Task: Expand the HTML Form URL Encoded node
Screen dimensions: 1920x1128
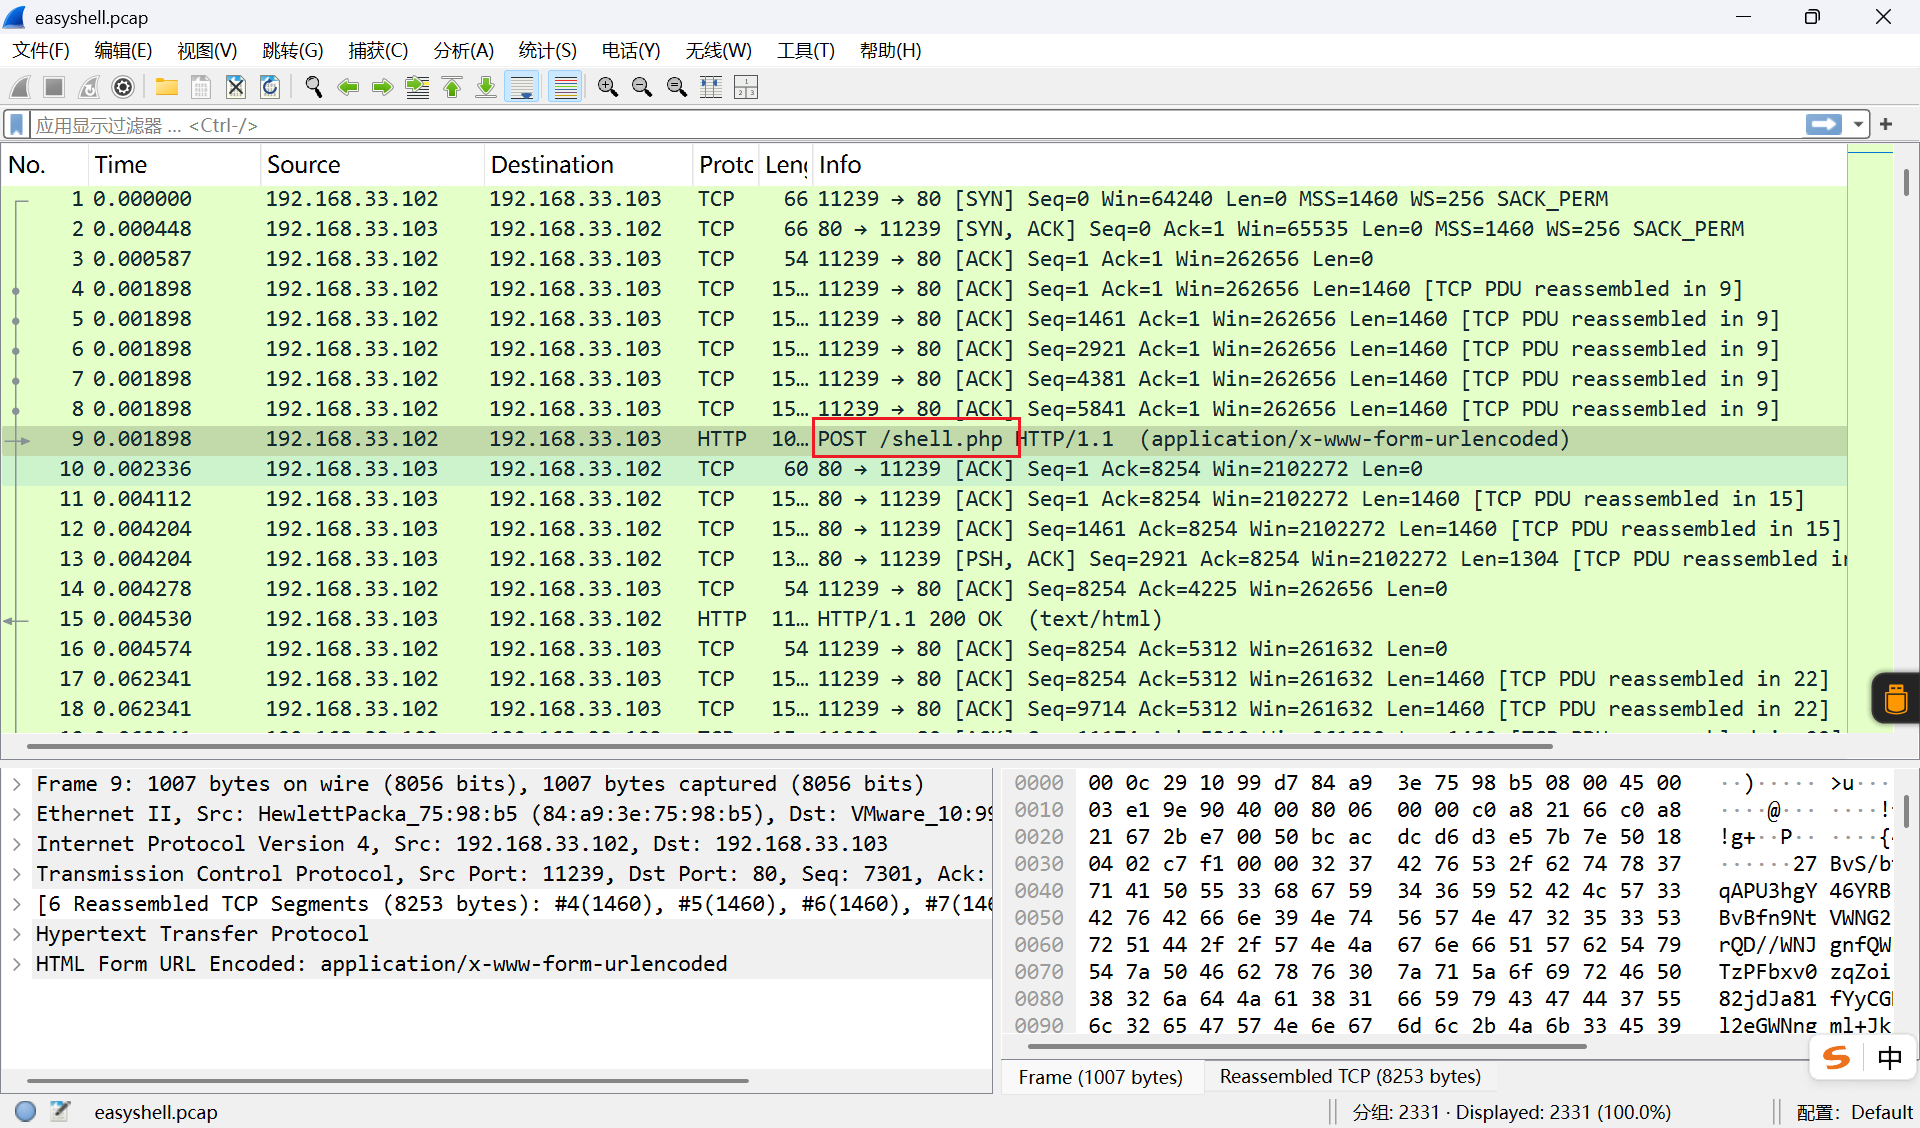Action: [17, 964]
